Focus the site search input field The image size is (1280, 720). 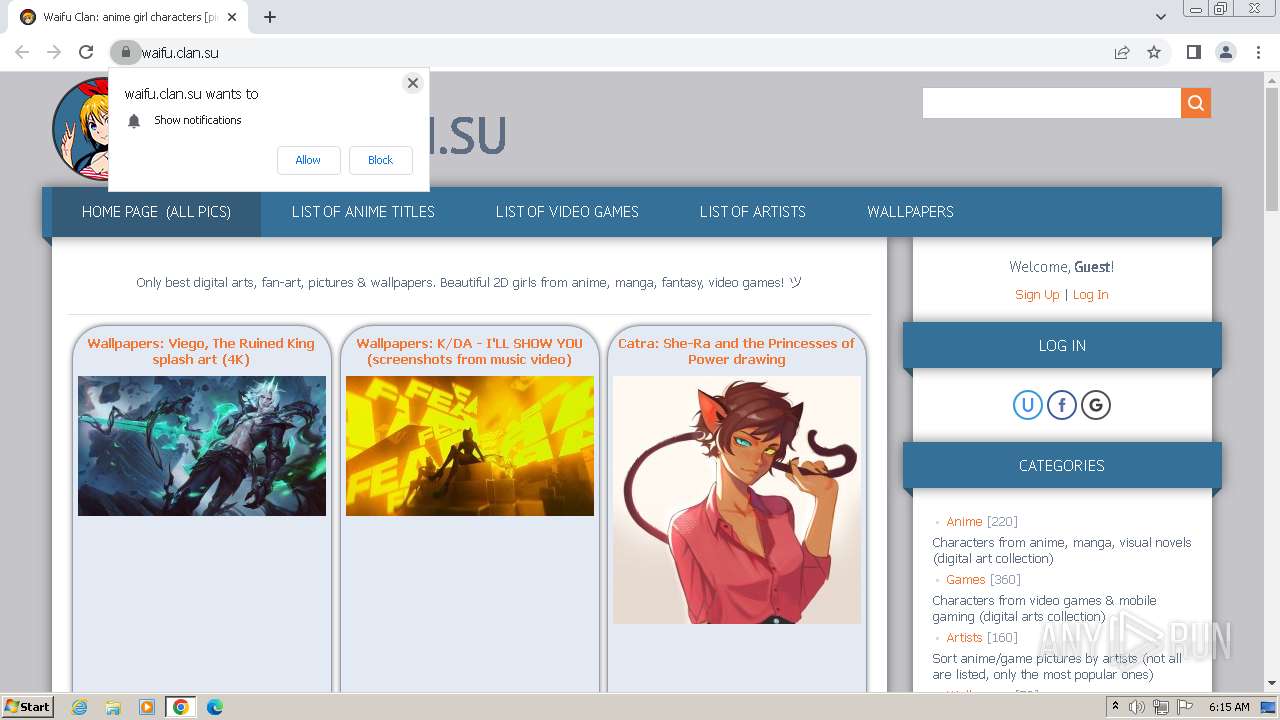click(x=1052, y=103)
